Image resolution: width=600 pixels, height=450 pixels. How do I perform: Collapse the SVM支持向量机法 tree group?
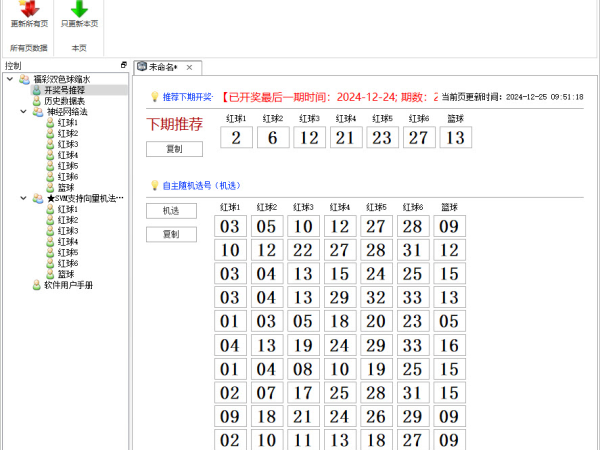(x=23, y=198)
